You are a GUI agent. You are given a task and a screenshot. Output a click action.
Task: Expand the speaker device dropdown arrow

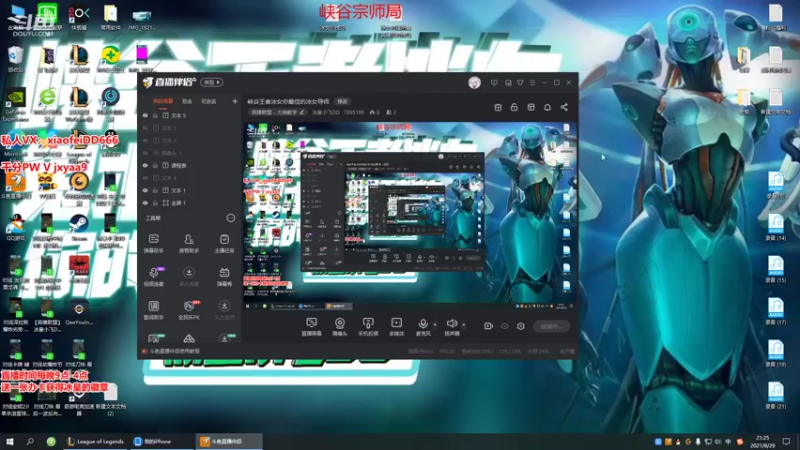[x=463, y=324]
